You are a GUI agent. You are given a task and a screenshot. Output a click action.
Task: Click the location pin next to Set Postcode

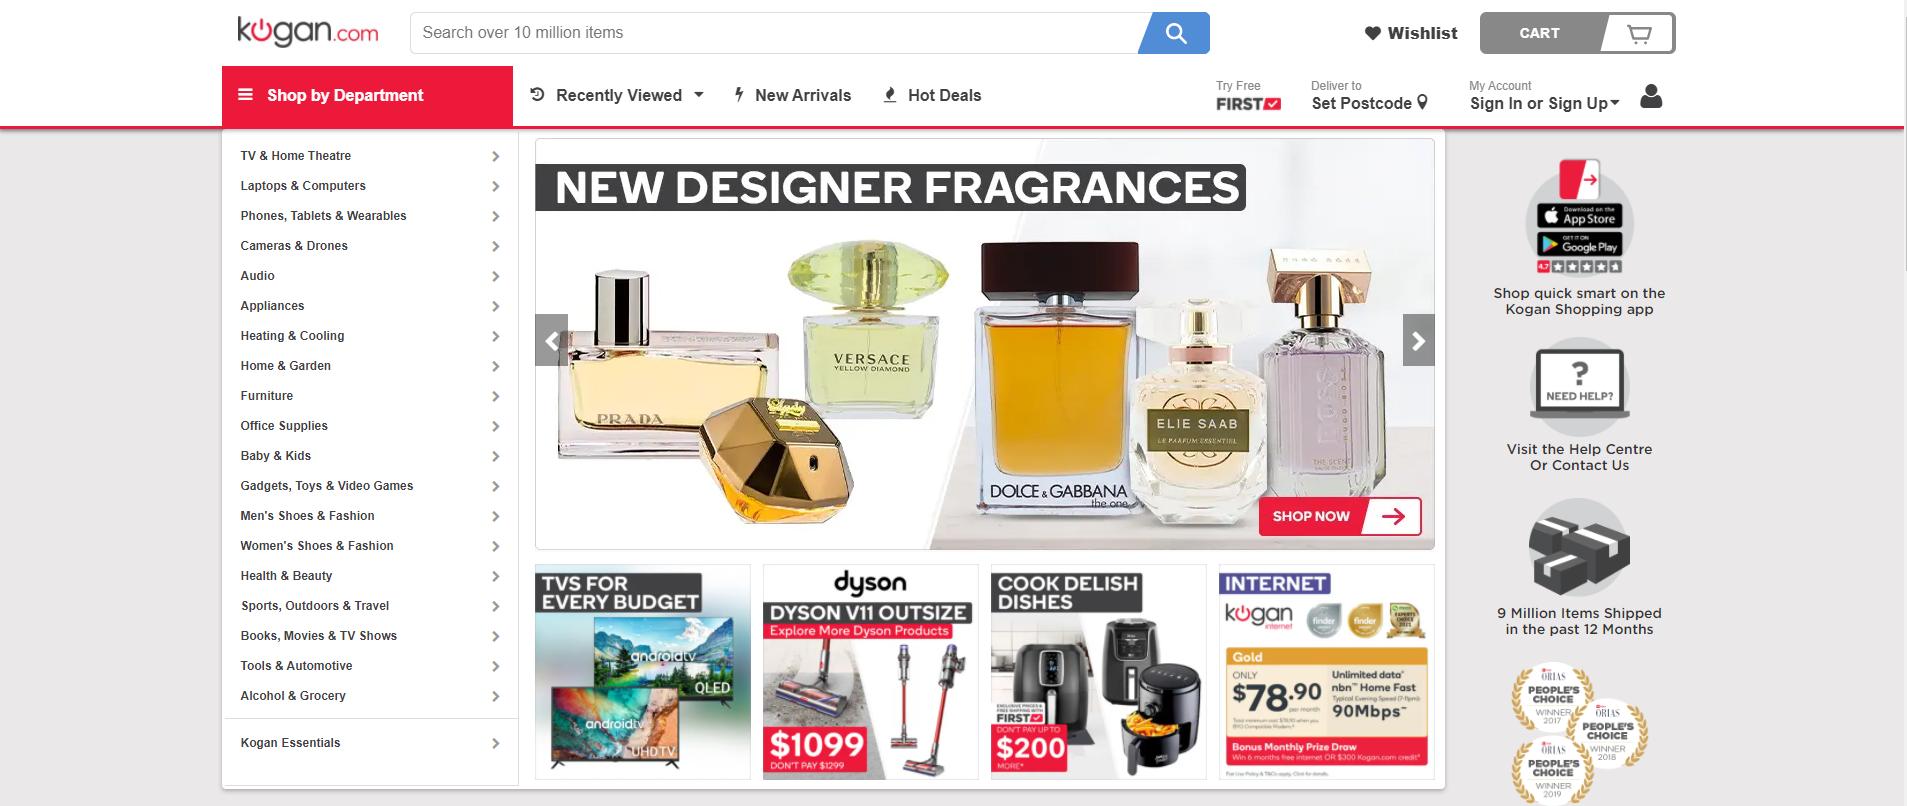(x=1422, y=102)
